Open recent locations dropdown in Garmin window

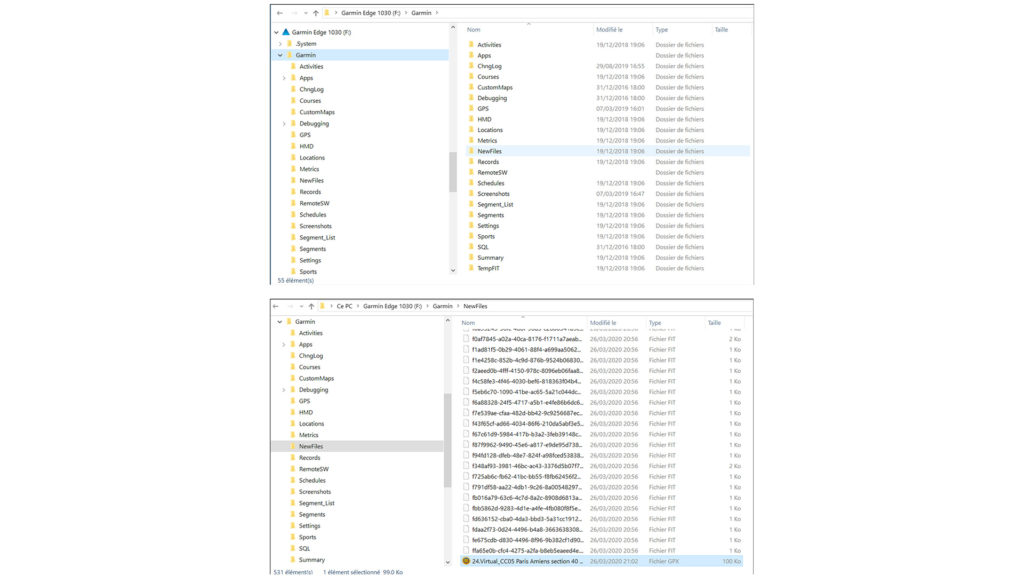(306, 13)
